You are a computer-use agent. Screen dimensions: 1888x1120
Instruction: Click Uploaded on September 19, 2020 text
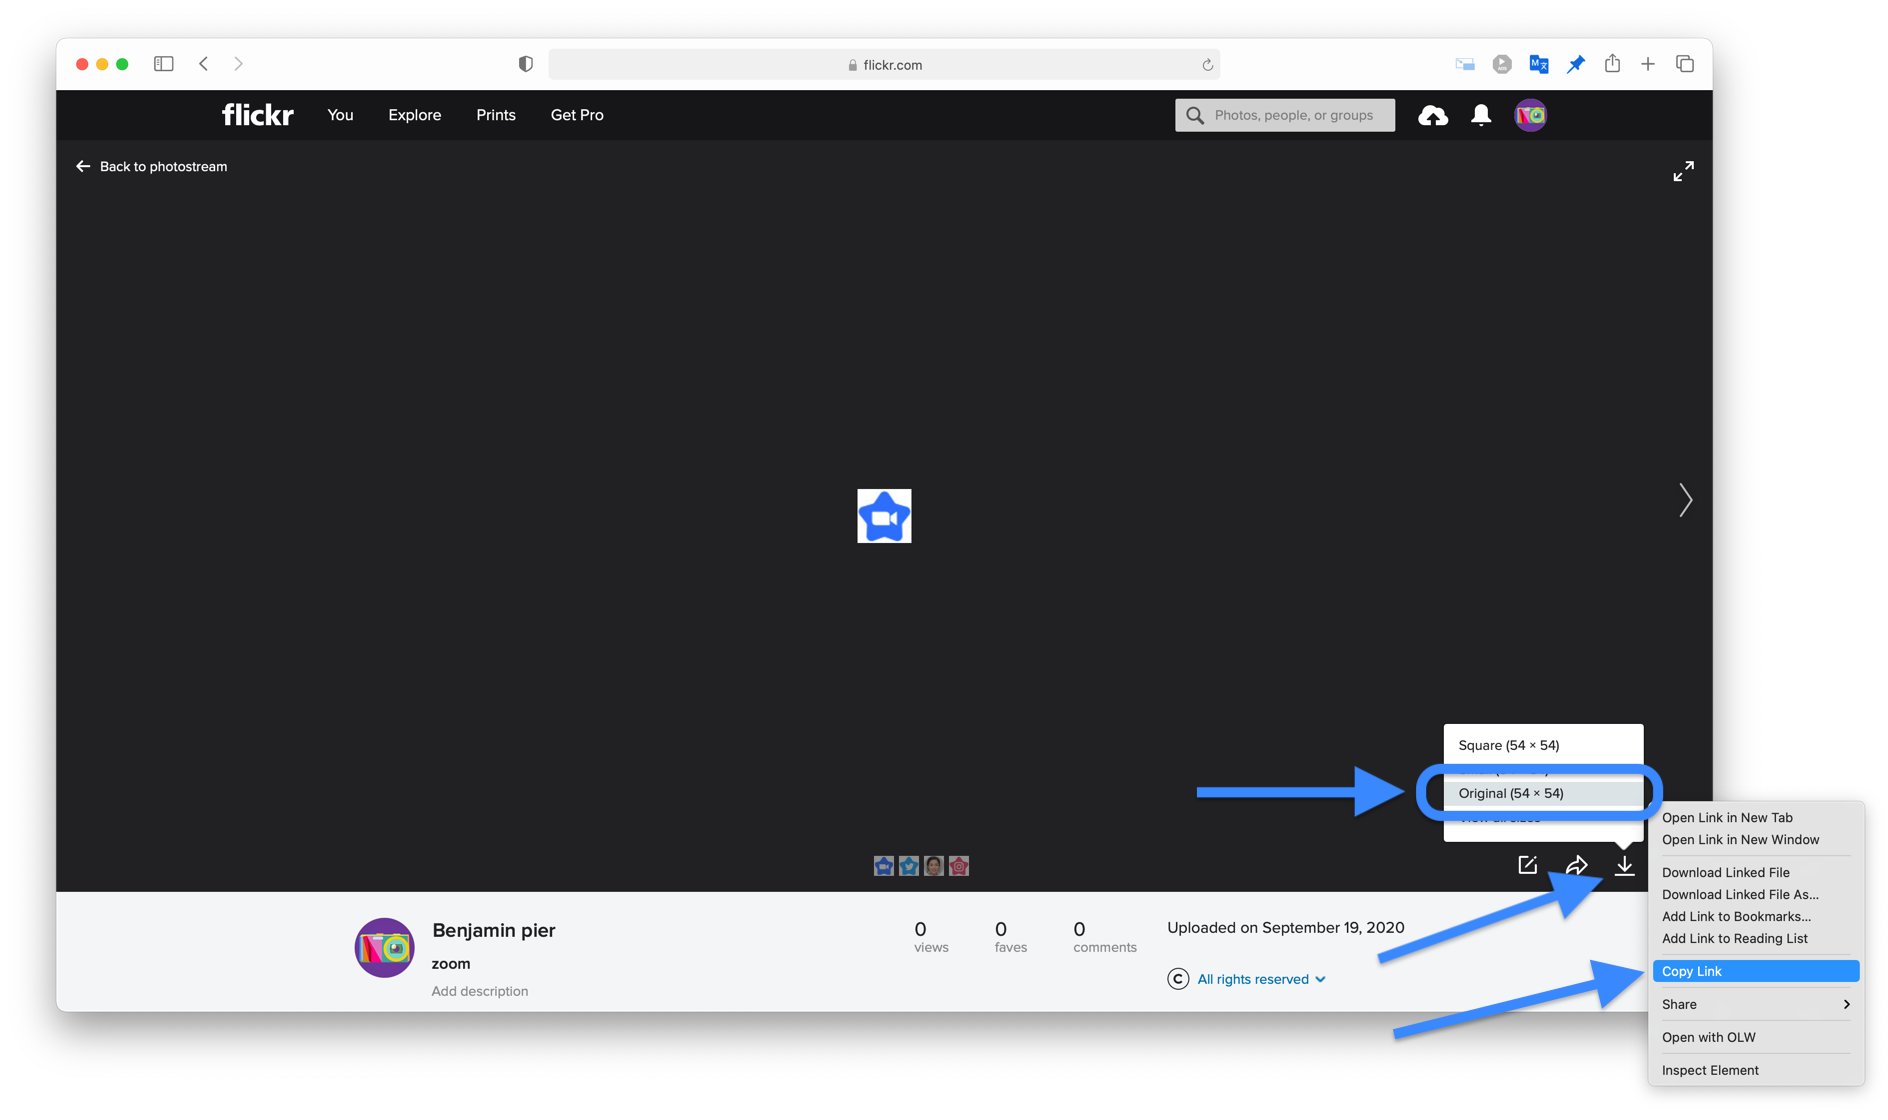click(x=1285, y=928)
